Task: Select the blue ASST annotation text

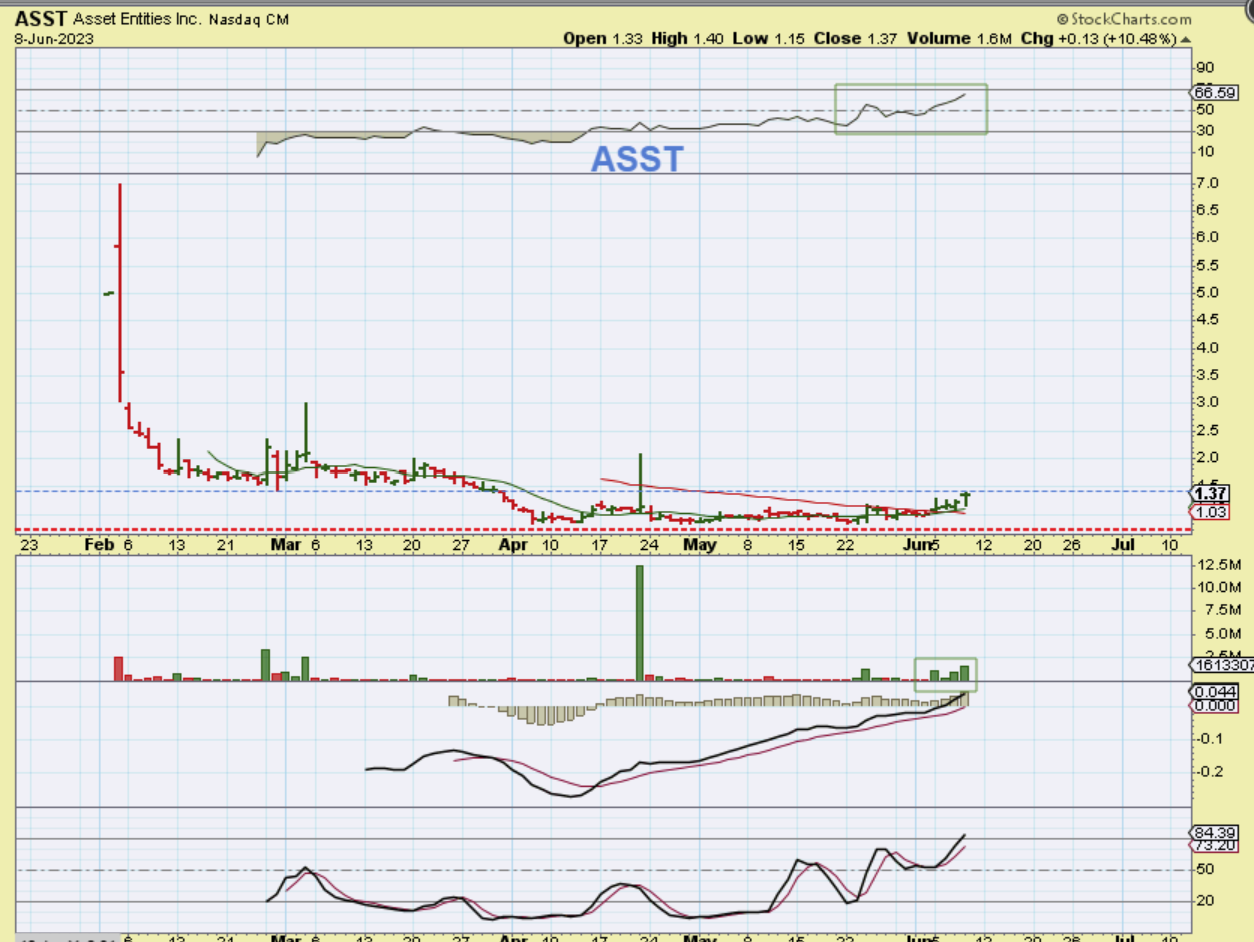Action: tap(637, 159)
